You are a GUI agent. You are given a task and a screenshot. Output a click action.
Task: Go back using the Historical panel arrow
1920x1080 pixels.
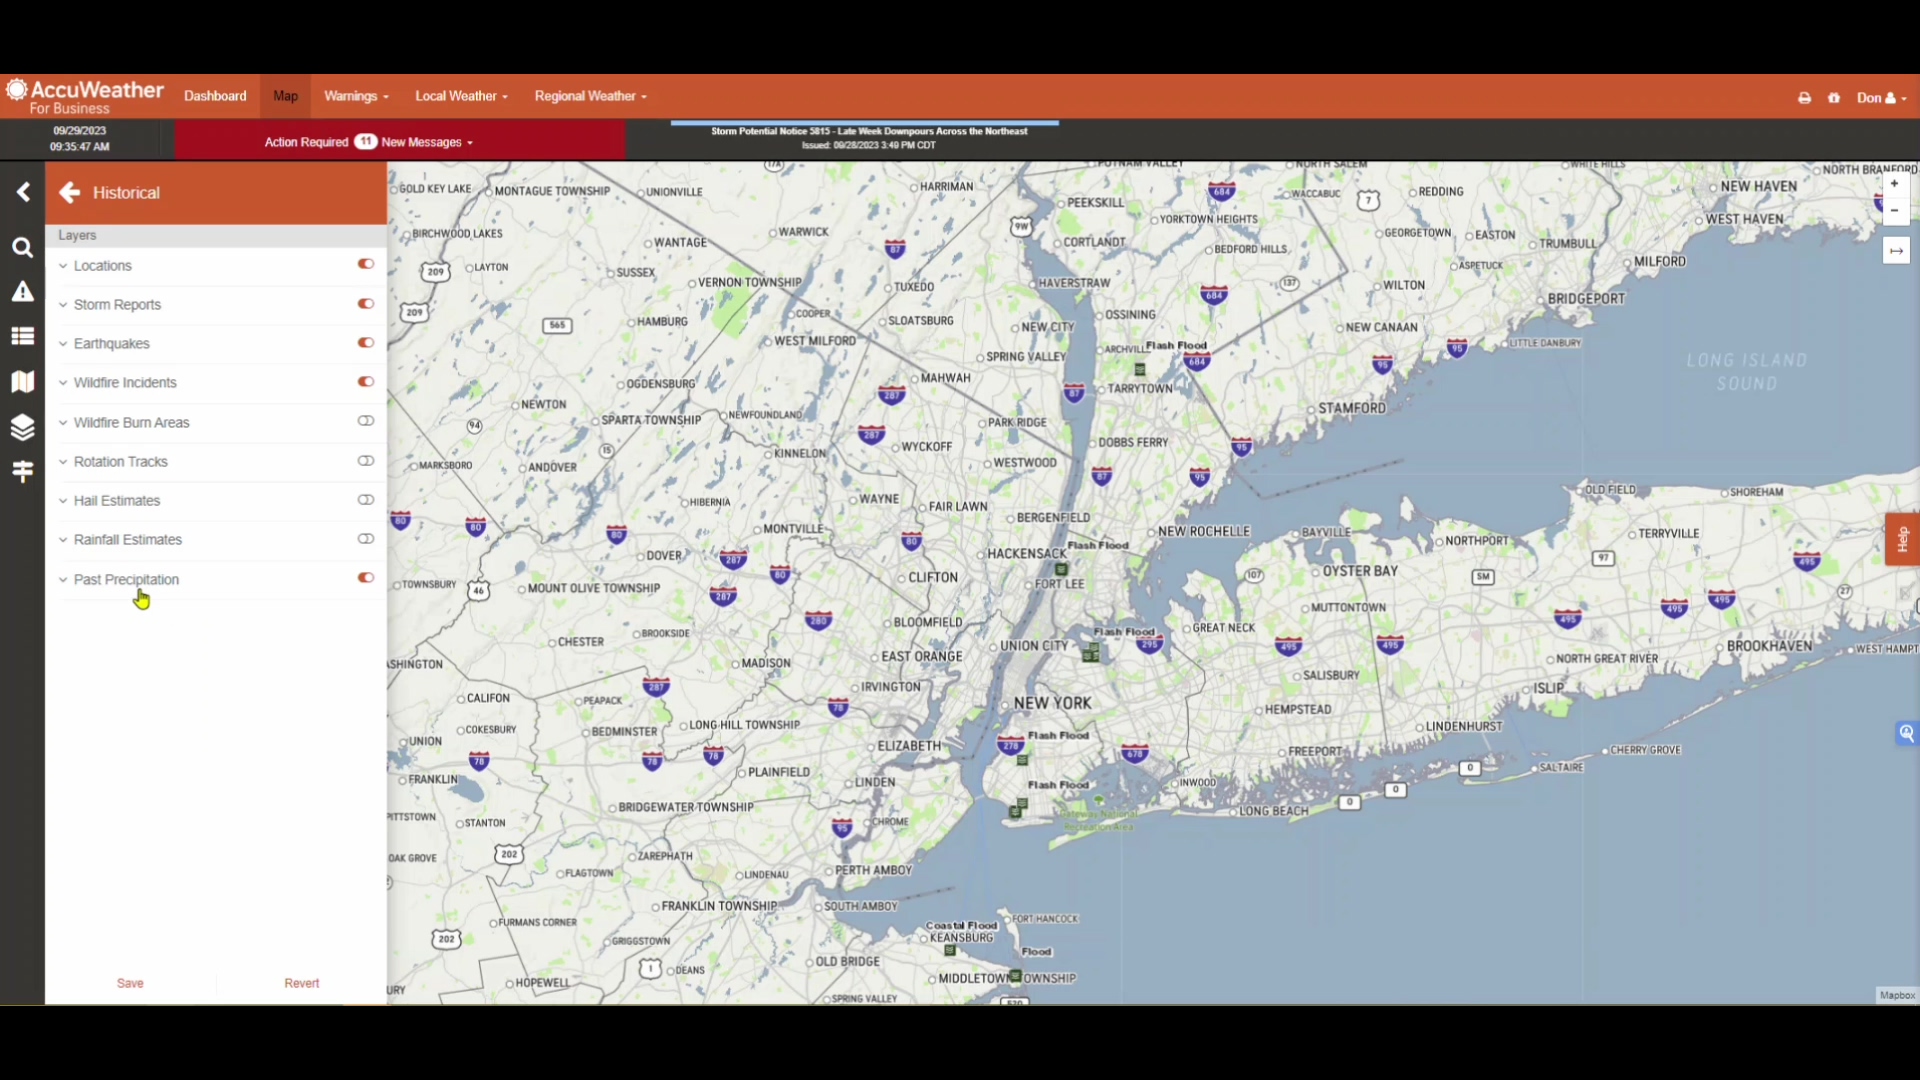pyautogui.click(x=69, y=192)
